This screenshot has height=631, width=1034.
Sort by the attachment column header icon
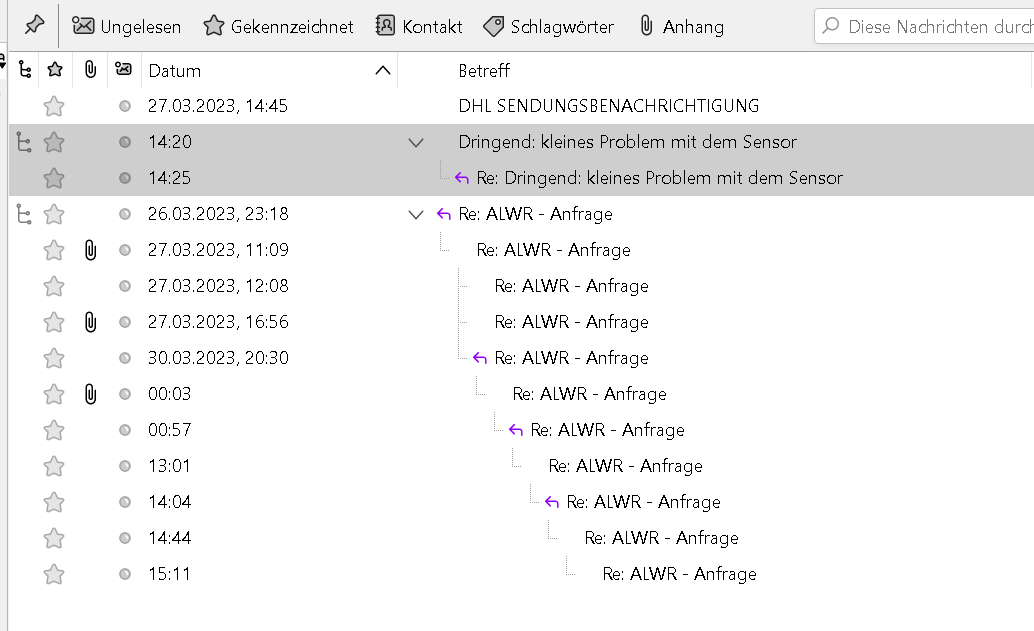pyautogui.click(x=90, y=70)
